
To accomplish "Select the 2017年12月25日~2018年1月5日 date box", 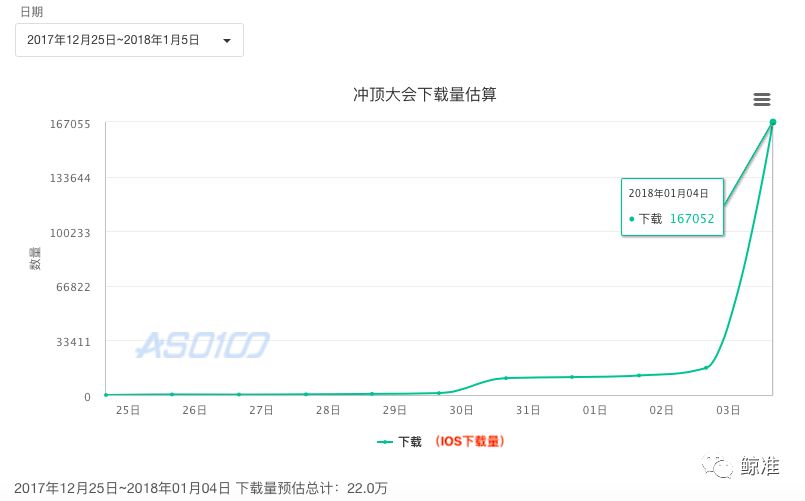I will 129,40.
